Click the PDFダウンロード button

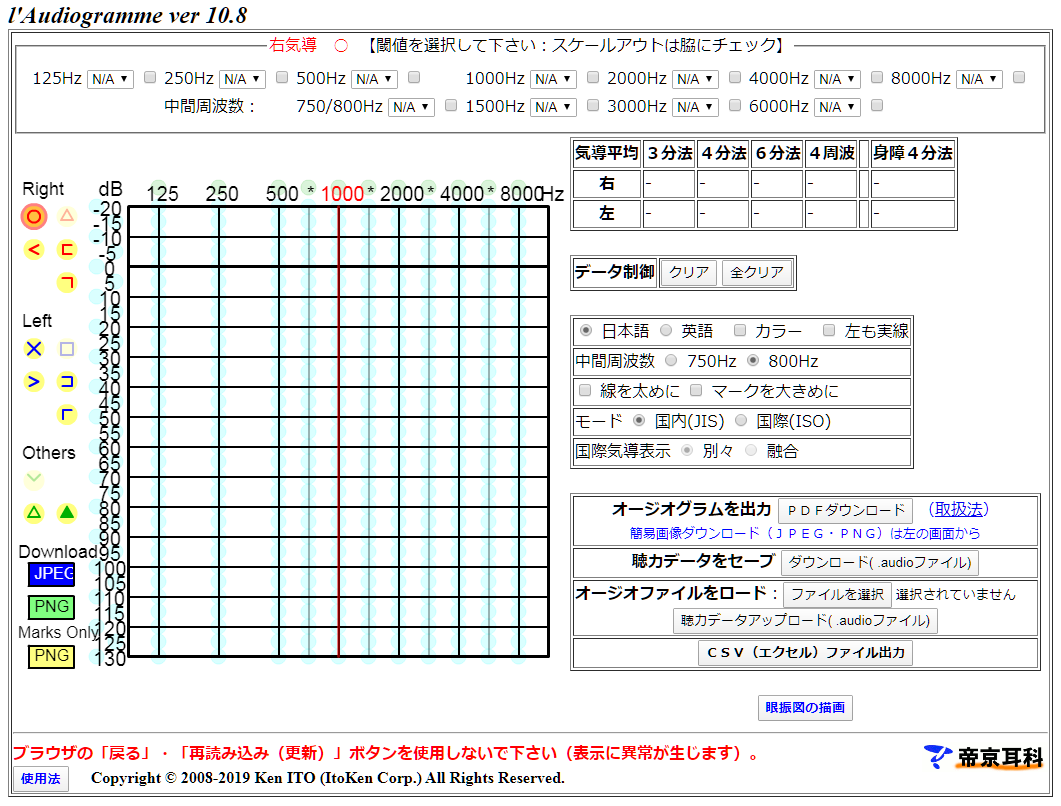tap(845, 510)
